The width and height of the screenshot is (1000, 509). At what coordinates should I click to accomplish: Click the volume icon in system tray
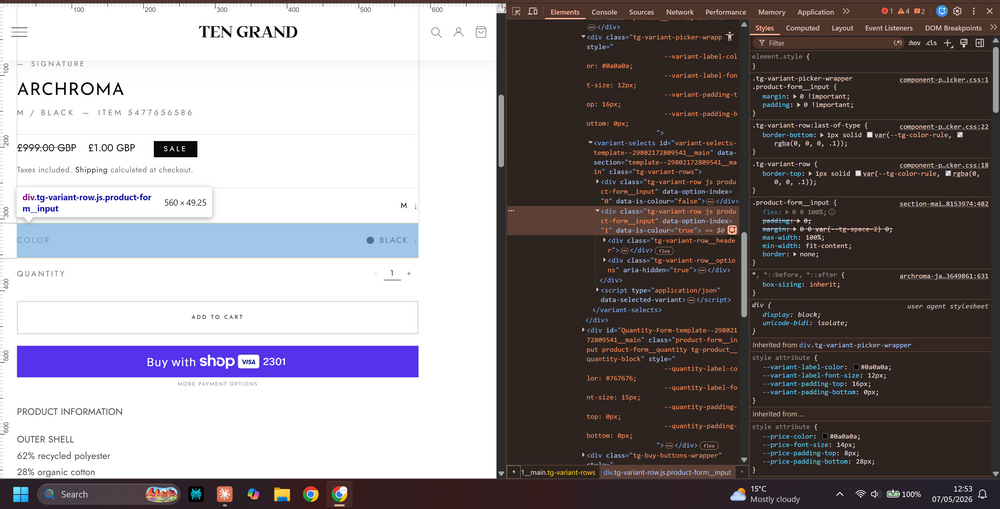[x=875, y=494]
